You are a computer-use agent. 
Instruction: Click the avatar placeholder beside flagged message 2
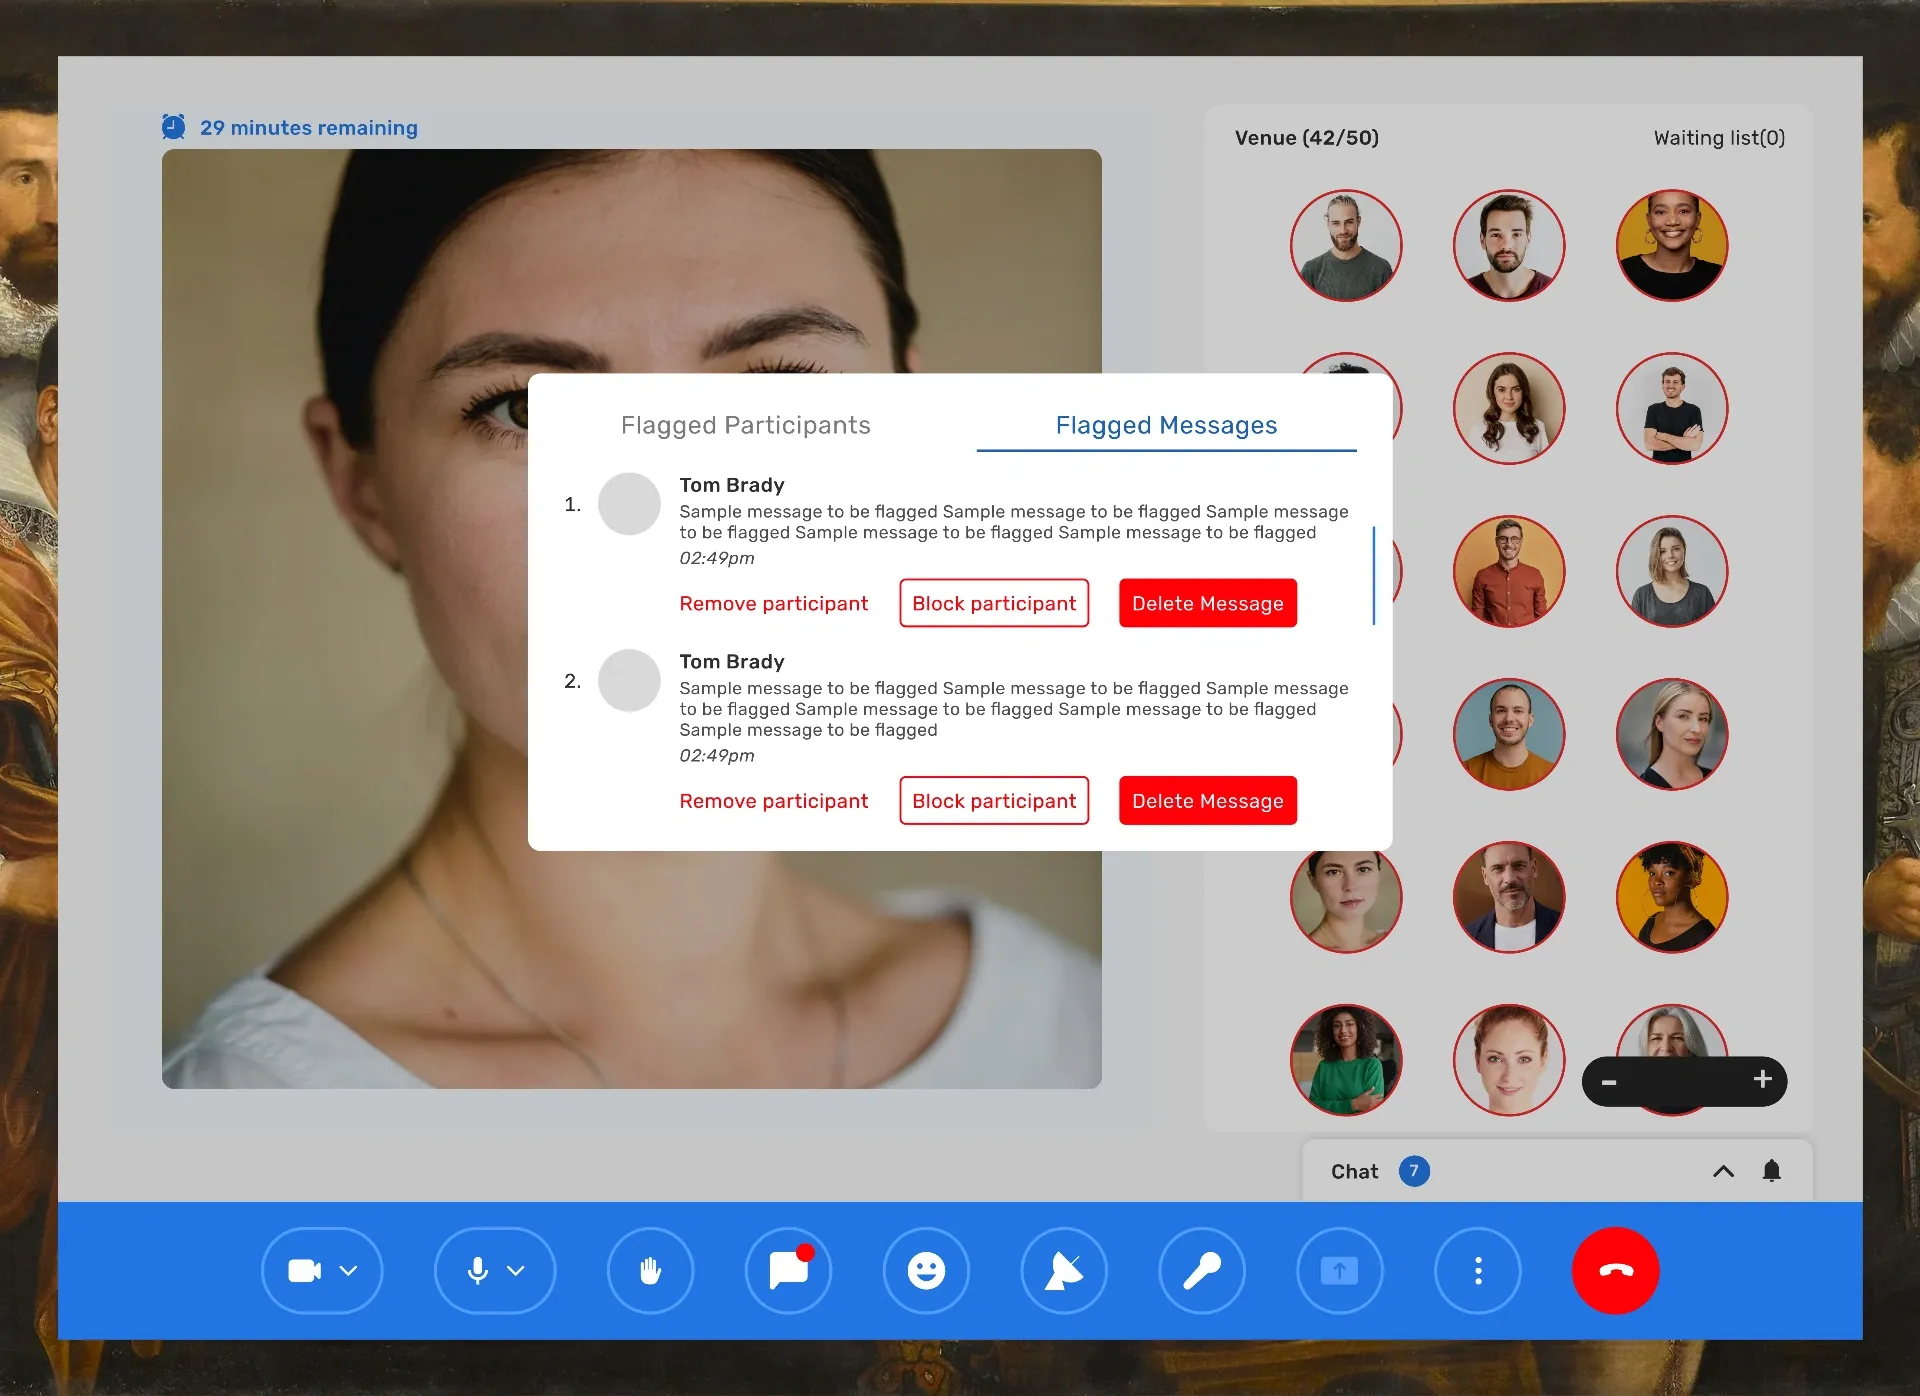[629, 681]
